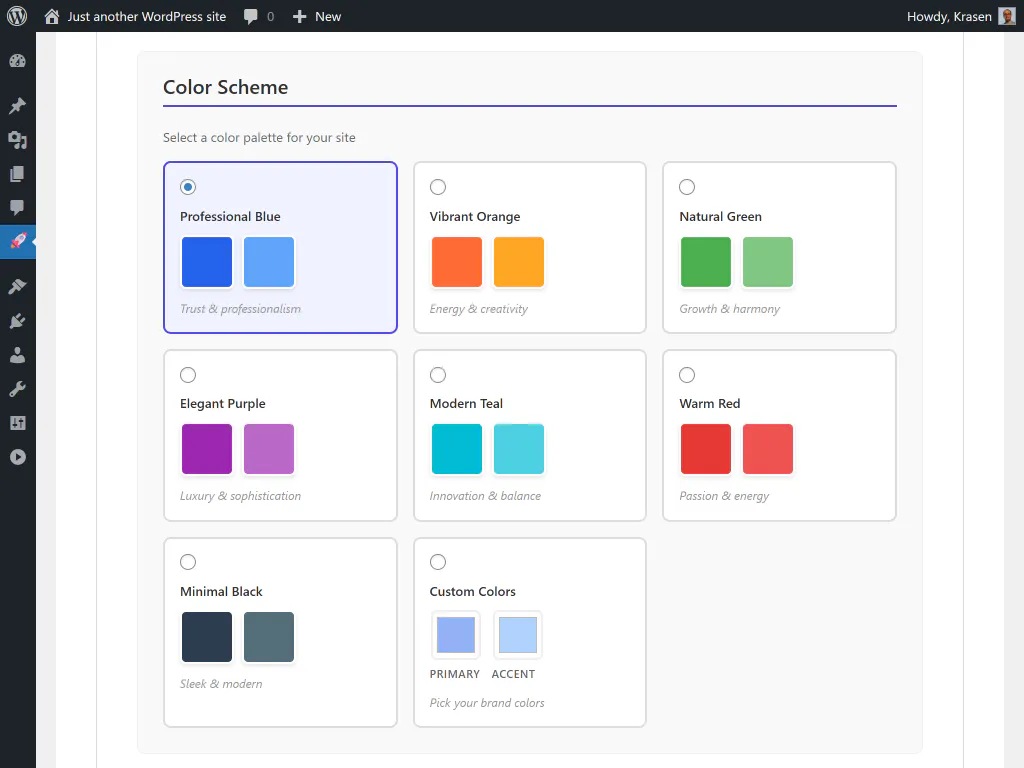
Task: Click the Custom Colors primary color picker
Action: [456, 635]
